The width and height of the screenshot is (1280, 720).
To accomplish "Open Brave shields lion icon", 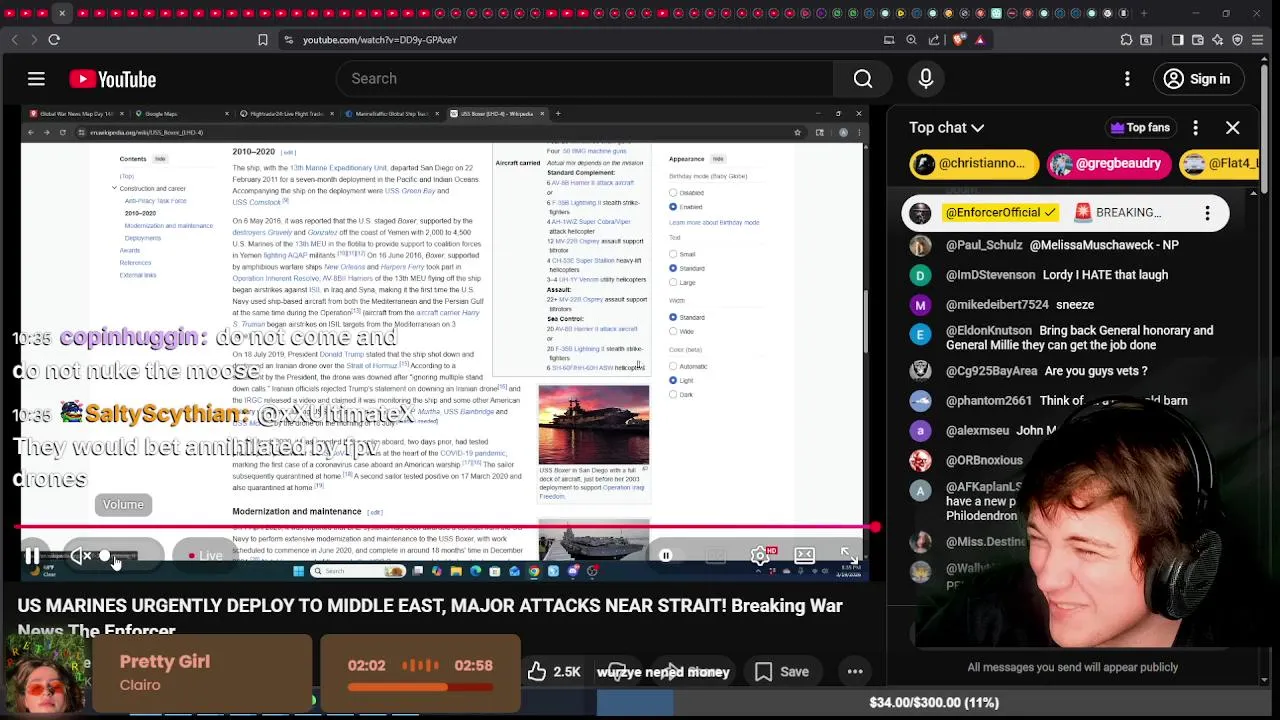I will (959, 40).
